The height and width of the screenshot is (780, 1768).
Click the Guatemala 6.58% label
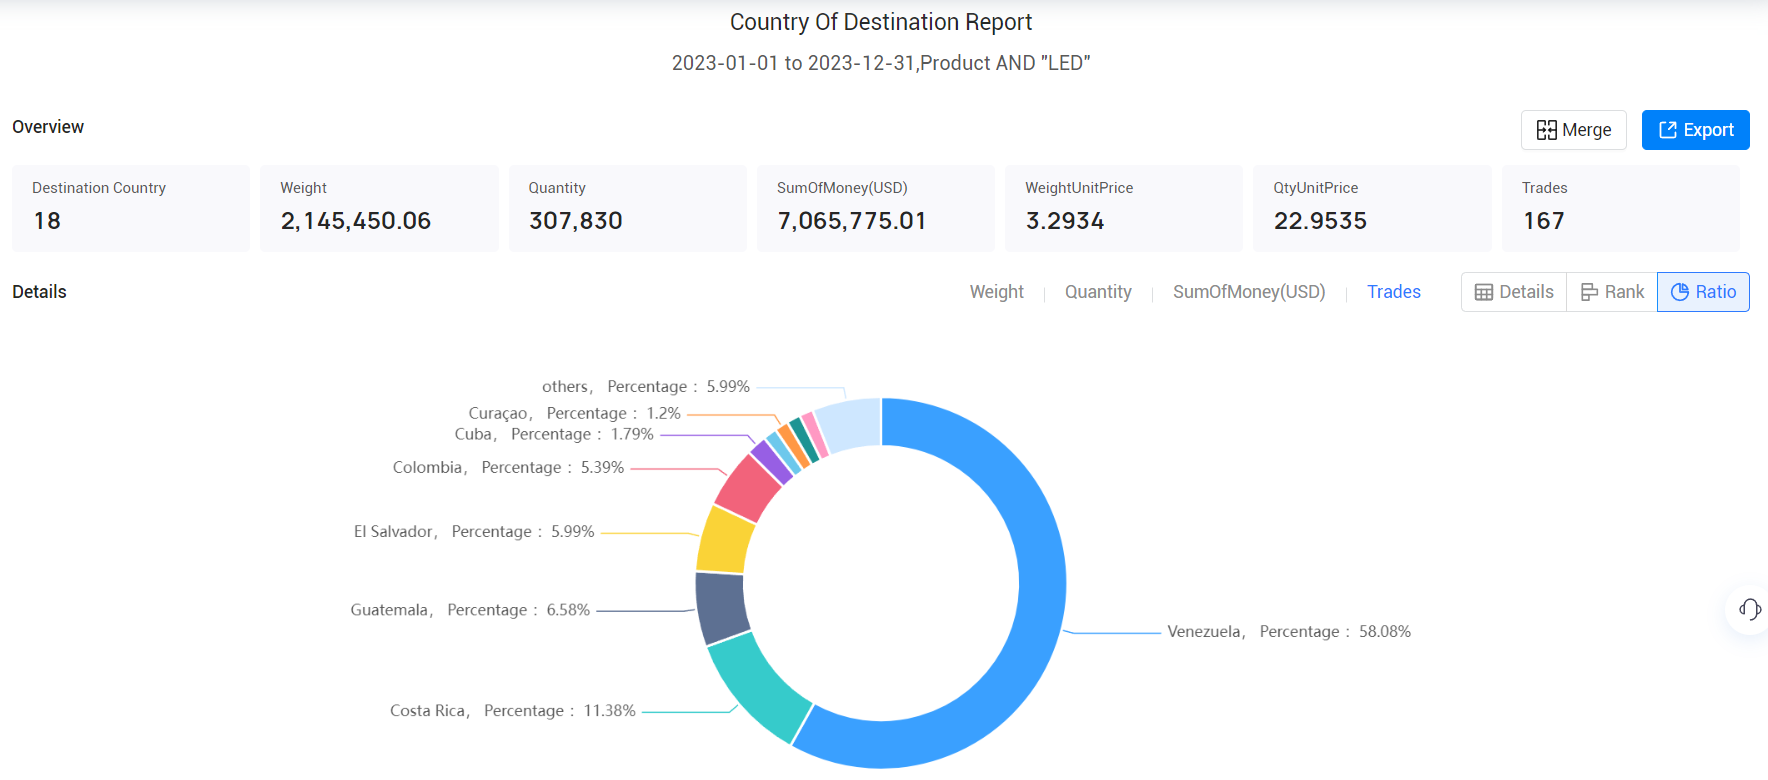[470, 610]
